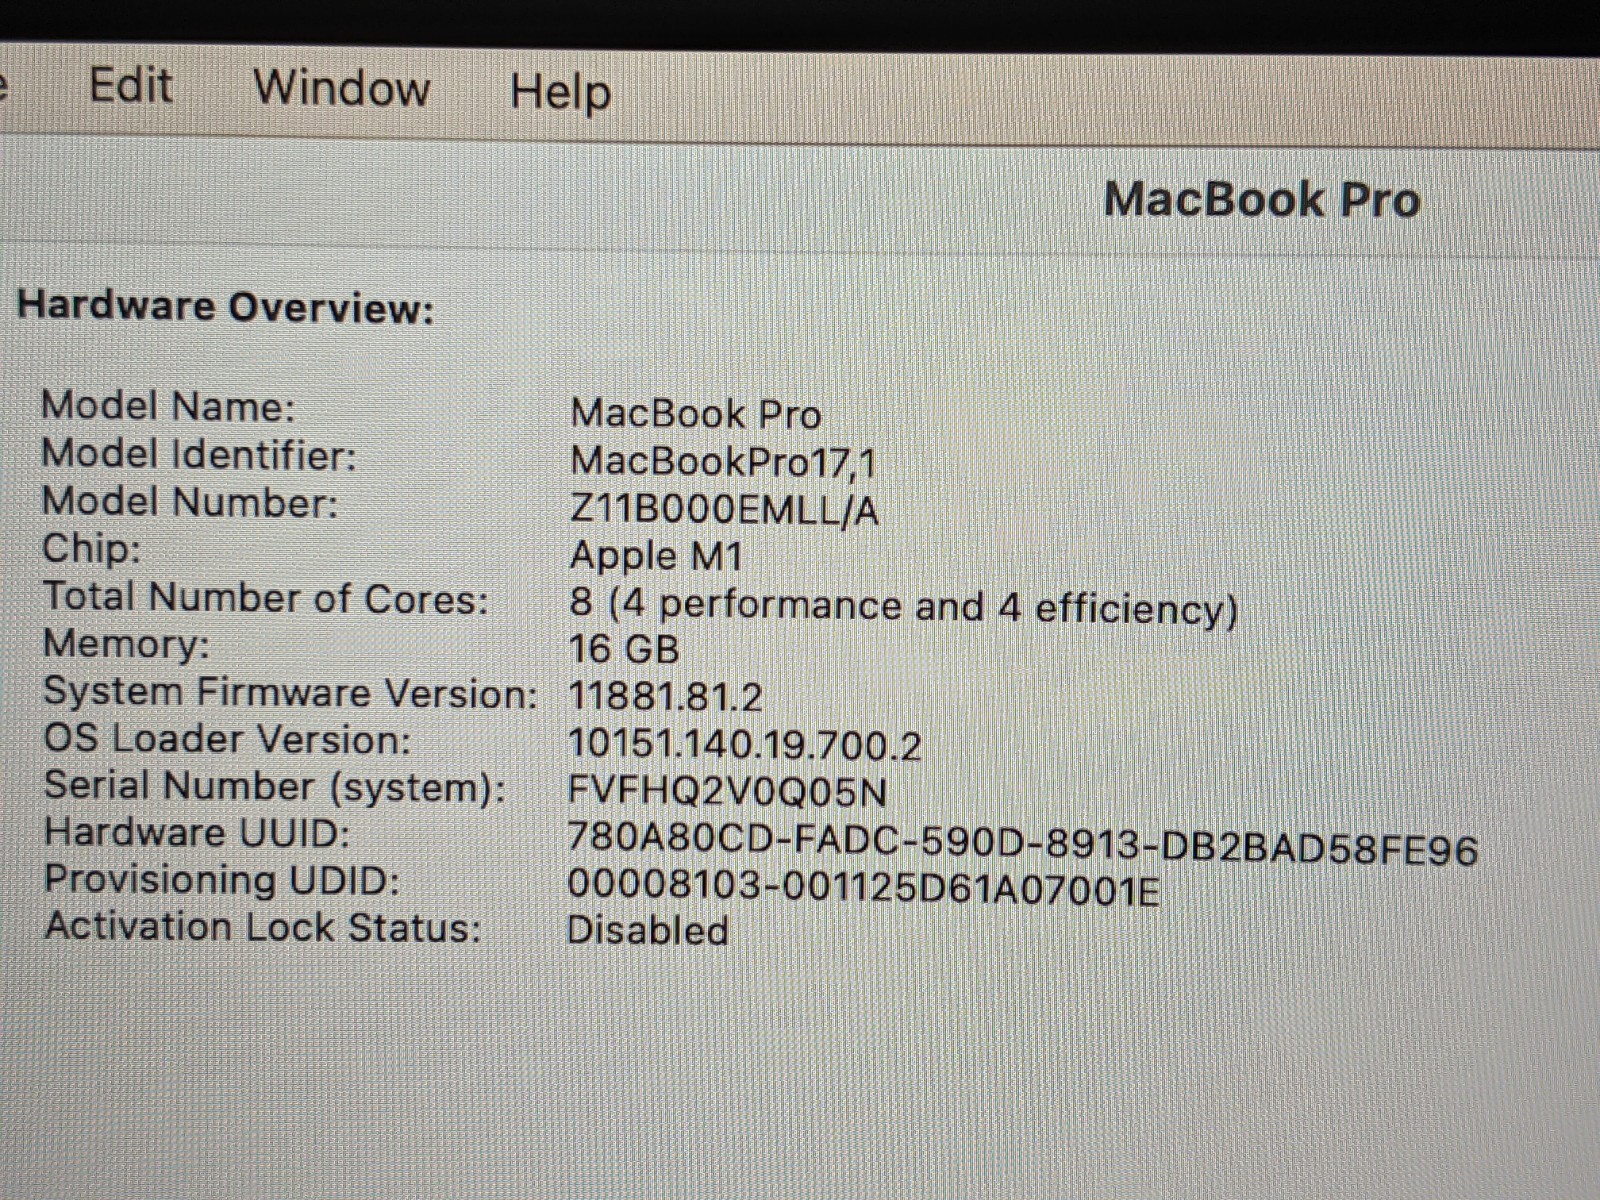This screenshot has height=1200, width=1600.
Task: Click the OS Loader Version label
Action: click(227, 740)
